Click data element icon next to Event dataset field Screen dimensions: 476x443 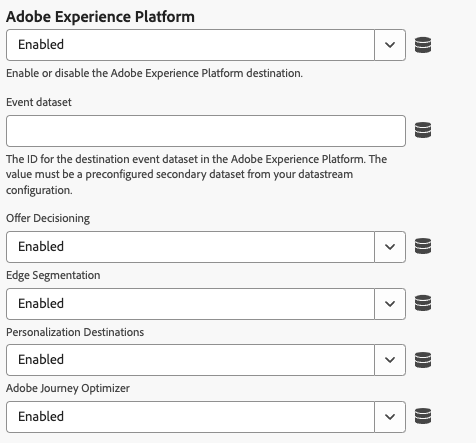click(423, 130)
